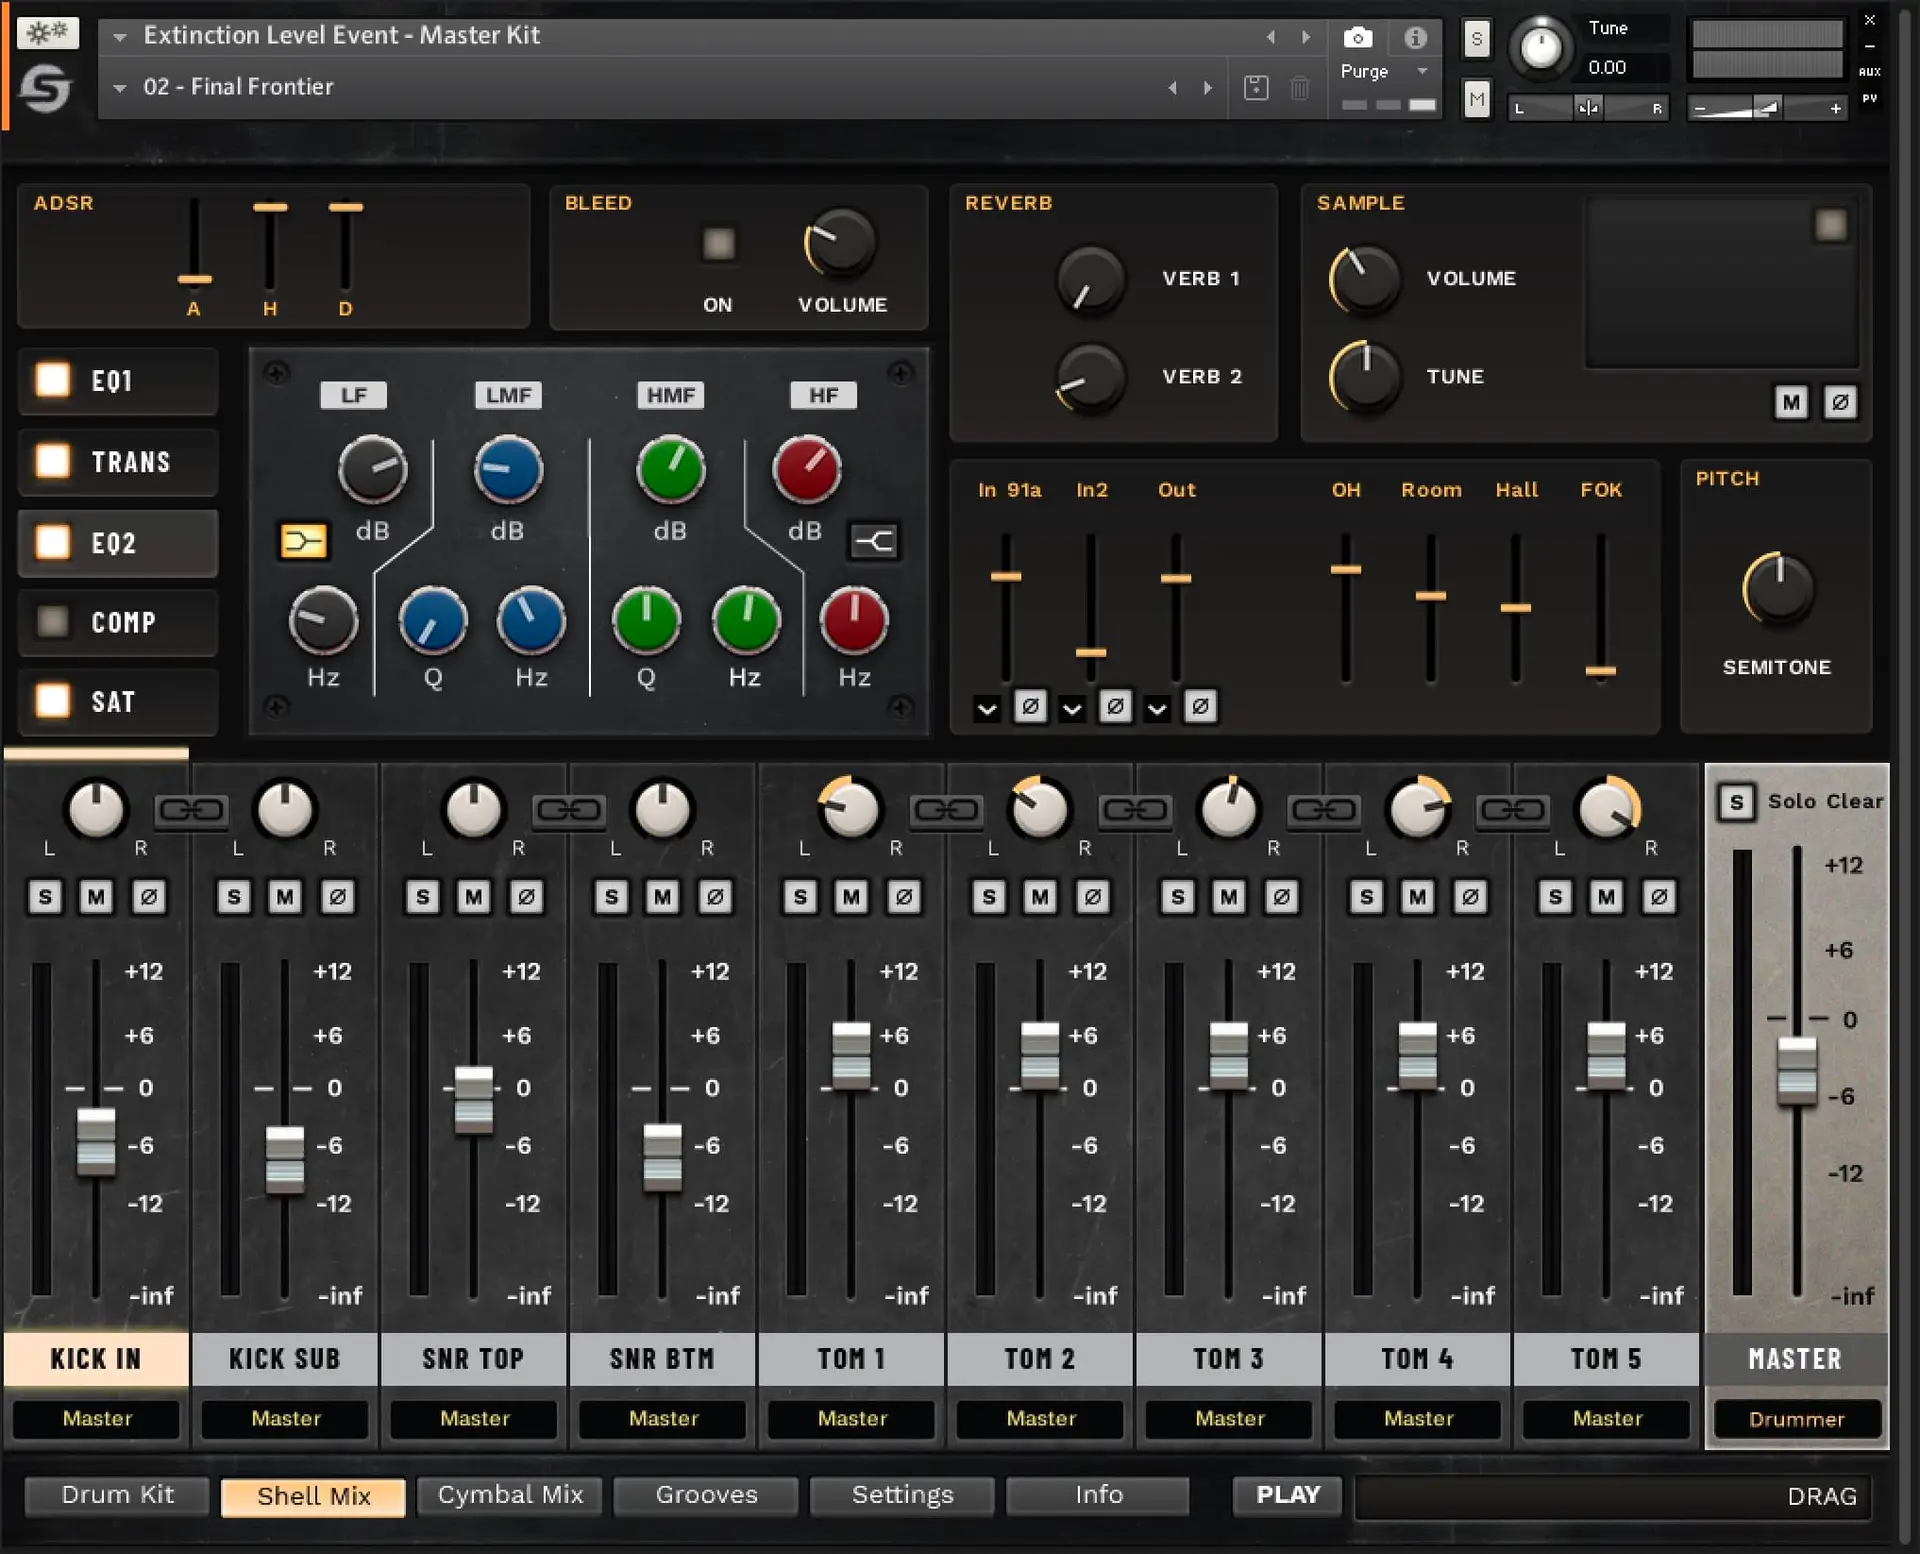1920x1554 pixels.
Task: Toggle the Bleed ON switch
Action: (718, 243)
